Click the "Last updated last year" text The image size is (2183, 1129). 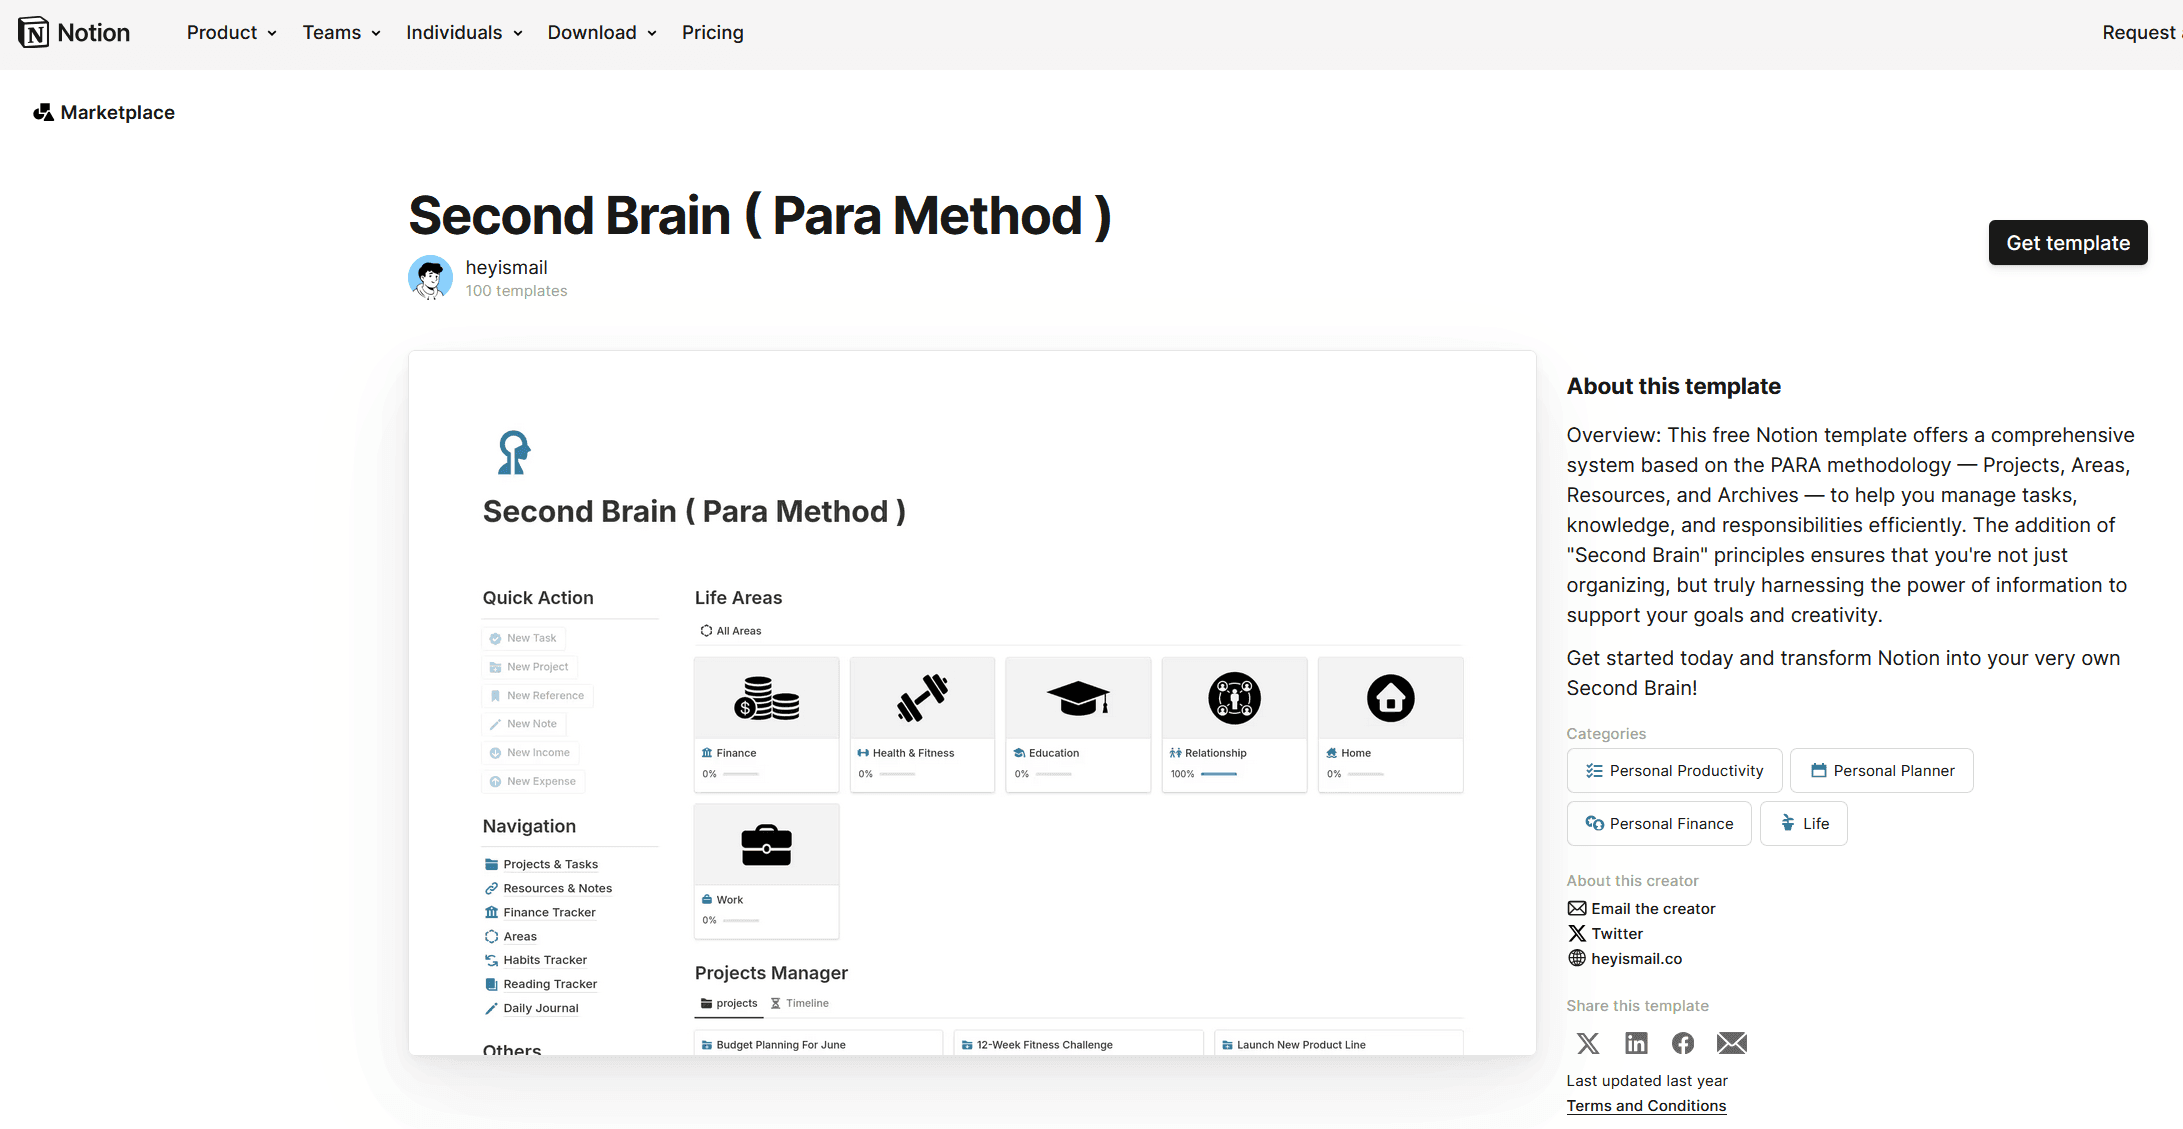1647,1081
